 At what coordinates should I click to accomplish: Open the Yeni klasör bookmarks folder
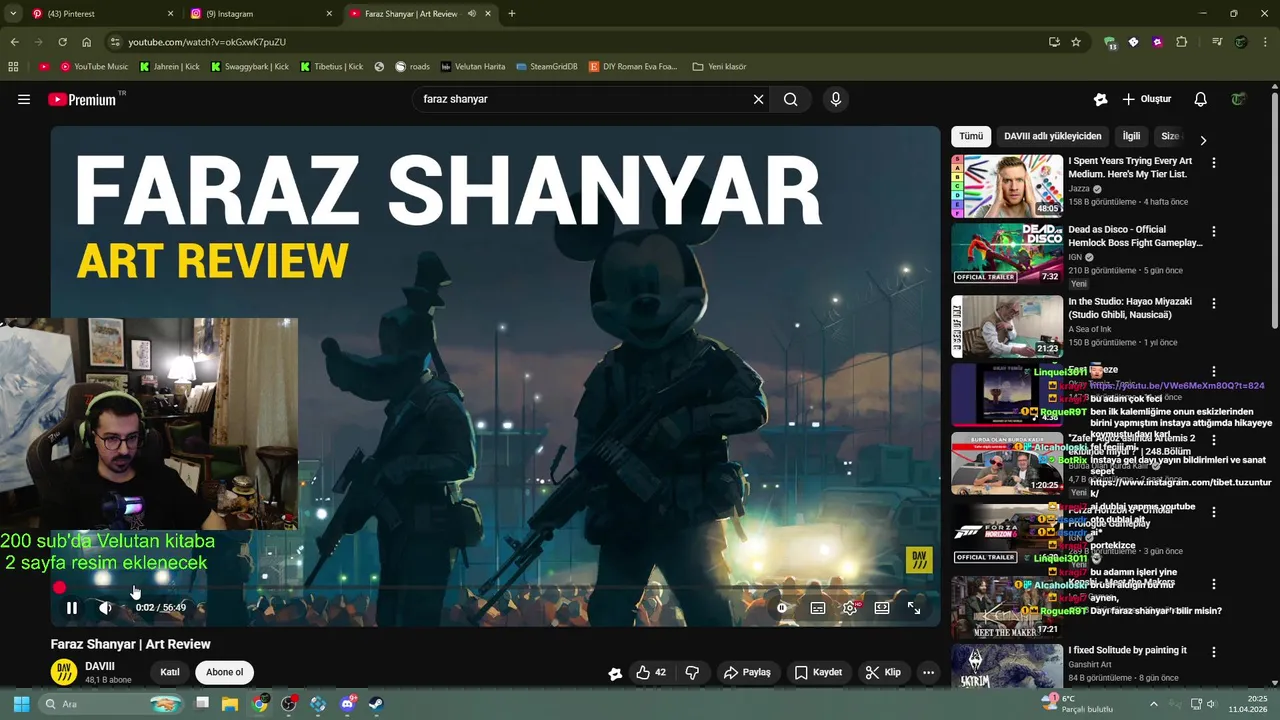pos(719,67)
